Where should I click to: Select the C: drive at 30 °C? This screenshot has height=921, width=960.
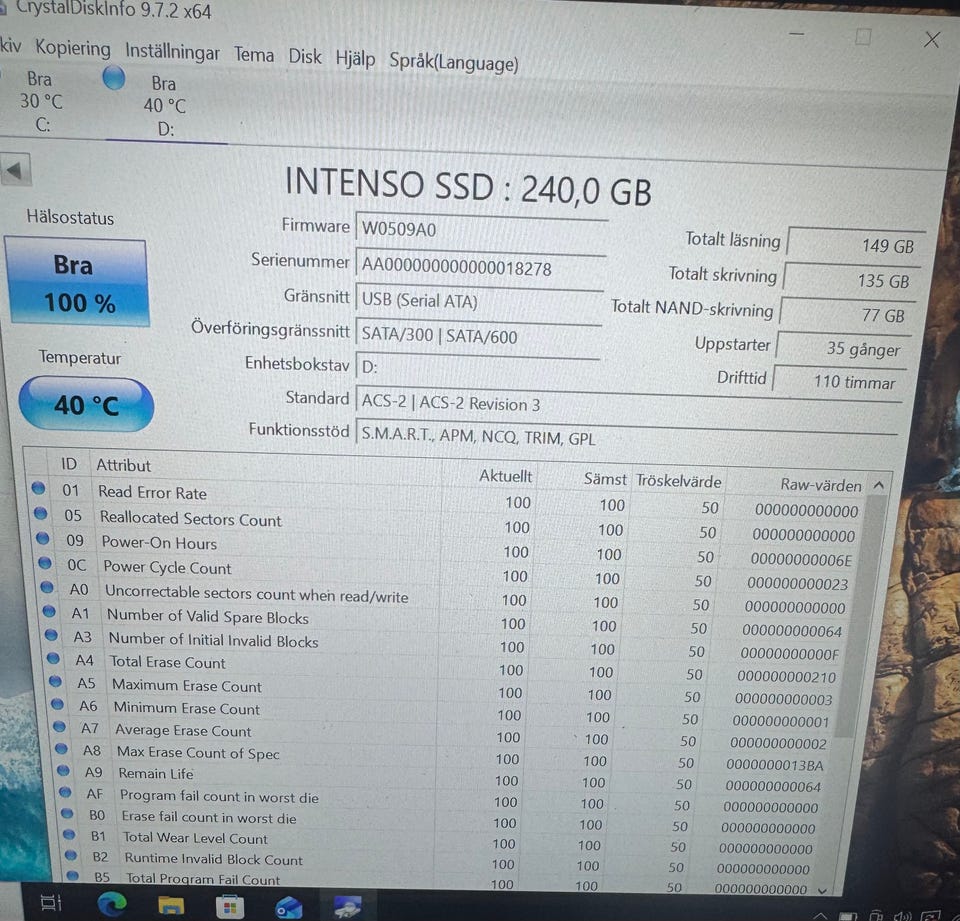point(42,102)
